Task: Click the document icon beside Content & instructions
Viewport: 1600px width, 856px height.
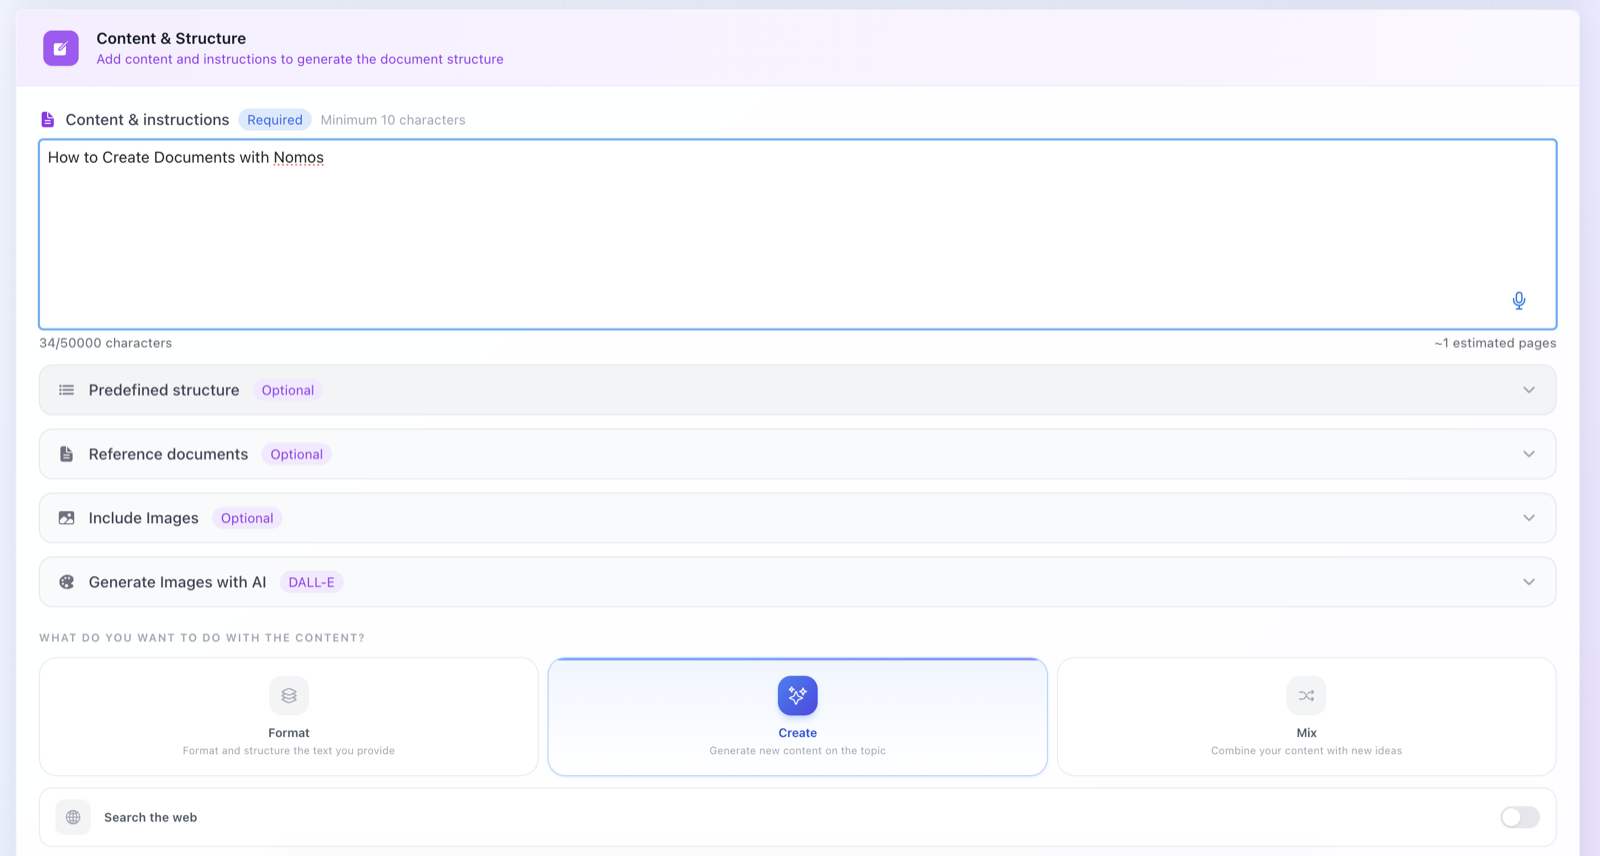Action: 47,120
